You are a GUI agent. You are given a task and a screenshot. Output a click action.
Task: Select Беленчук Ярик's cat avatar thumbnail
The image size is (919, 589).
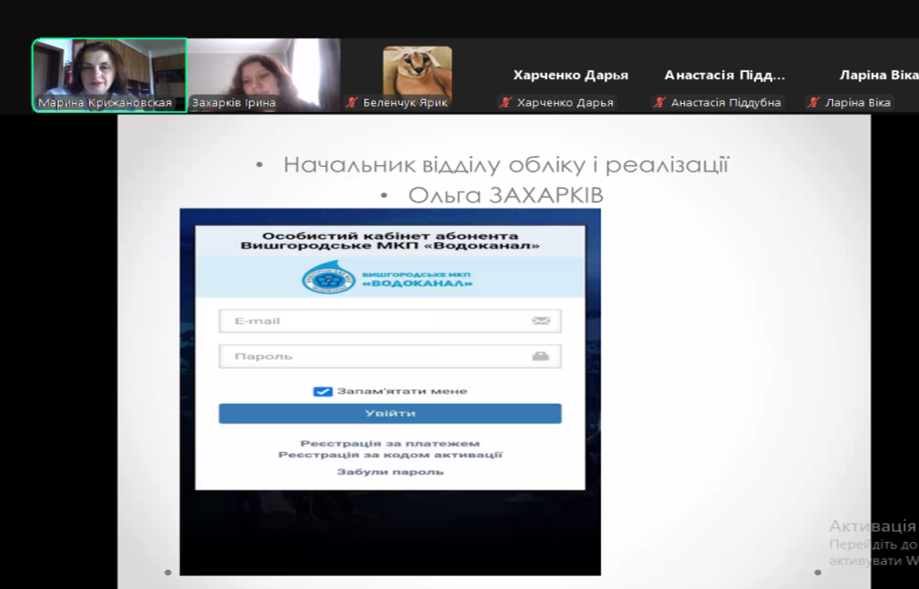point(417,70)
